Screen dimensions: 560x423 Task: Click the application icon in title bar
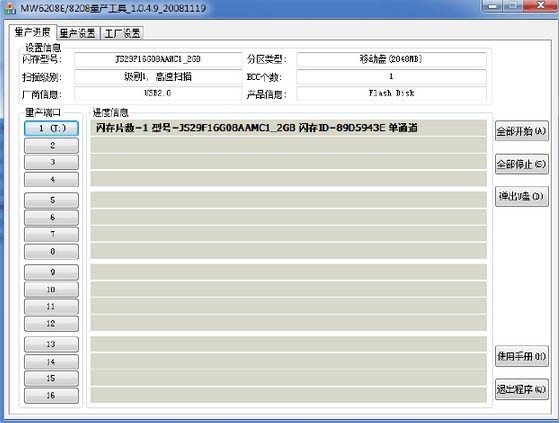pyautogui.click(x=10, y=8)
